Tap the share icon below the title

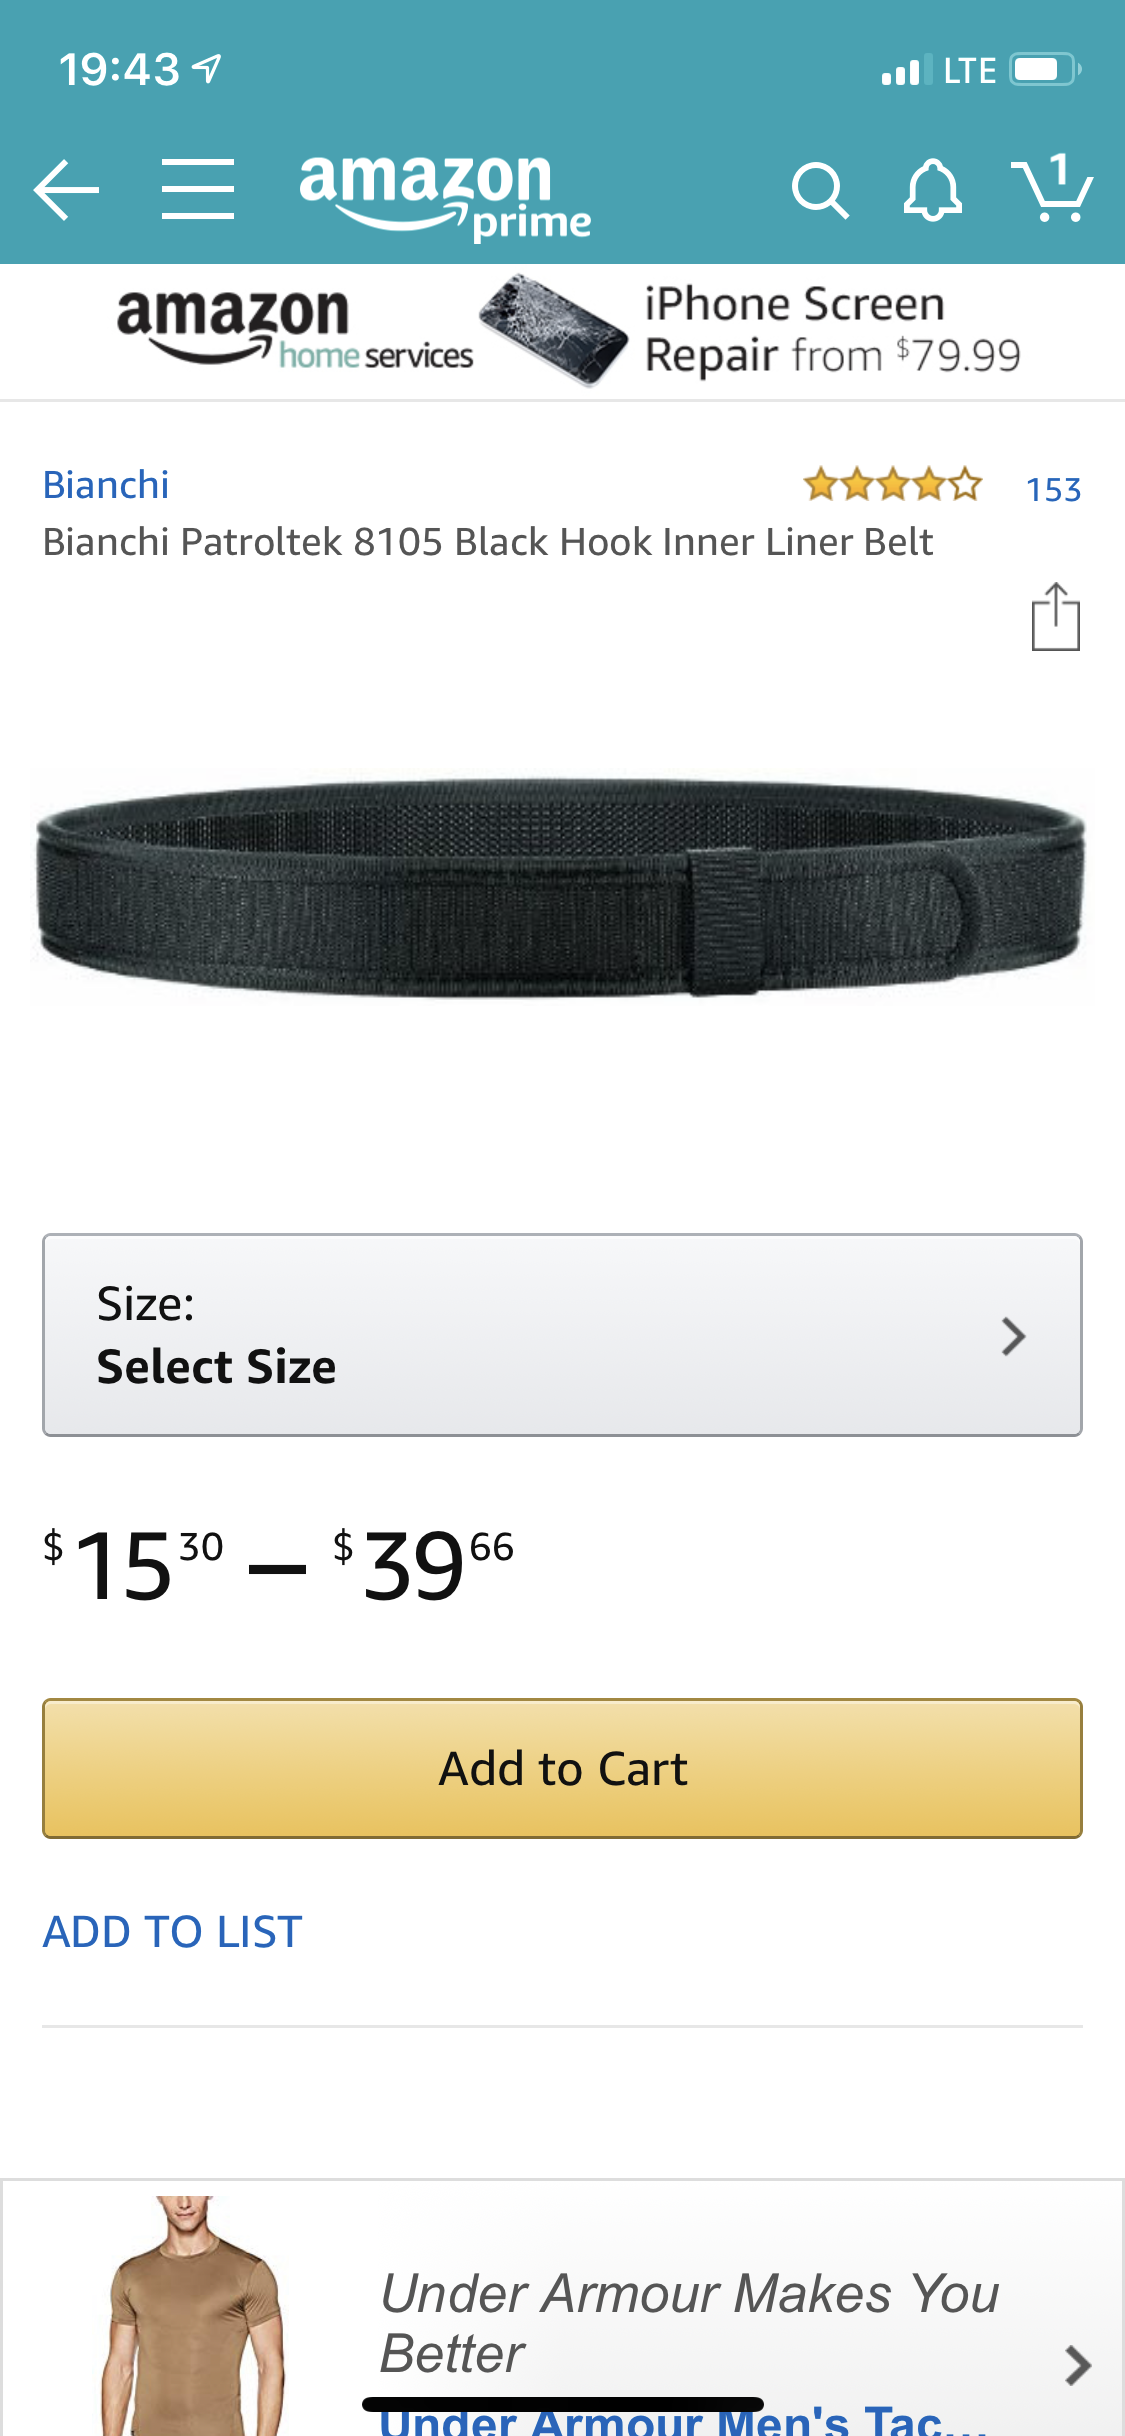1055,617
